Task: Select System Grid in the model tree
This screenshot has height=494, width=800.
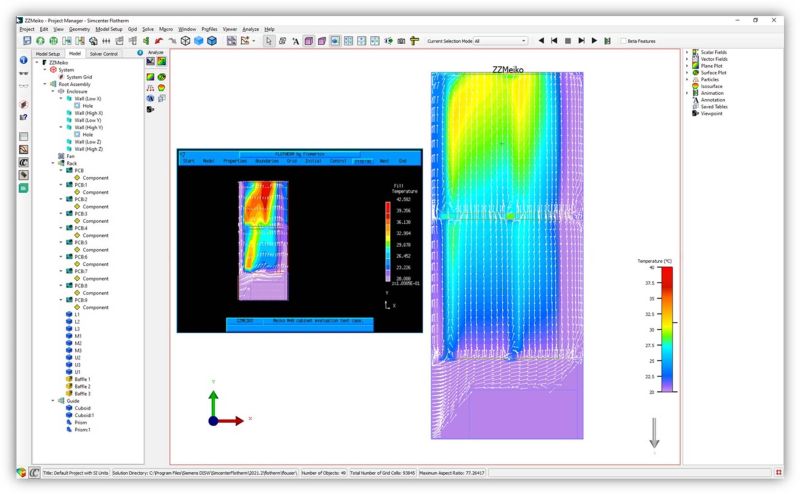Action: click(x=79, y=77)
